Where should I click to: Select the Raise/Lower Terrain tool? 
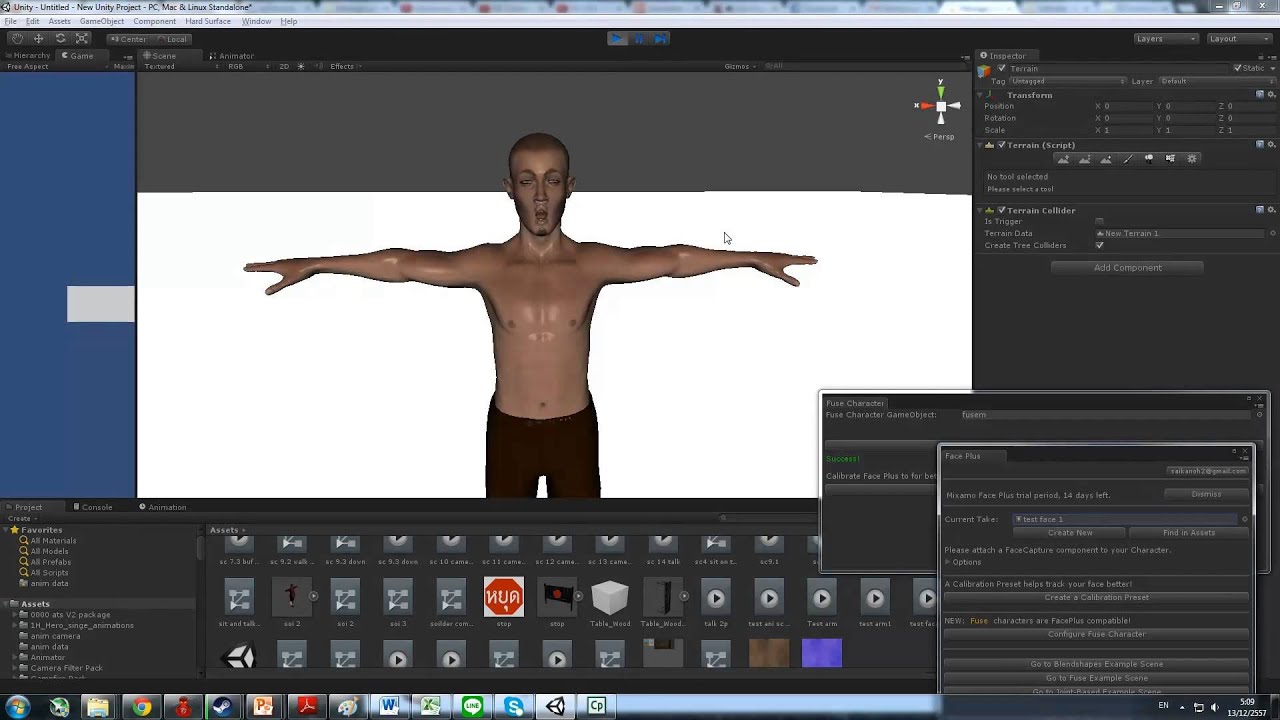[1064, 159]
